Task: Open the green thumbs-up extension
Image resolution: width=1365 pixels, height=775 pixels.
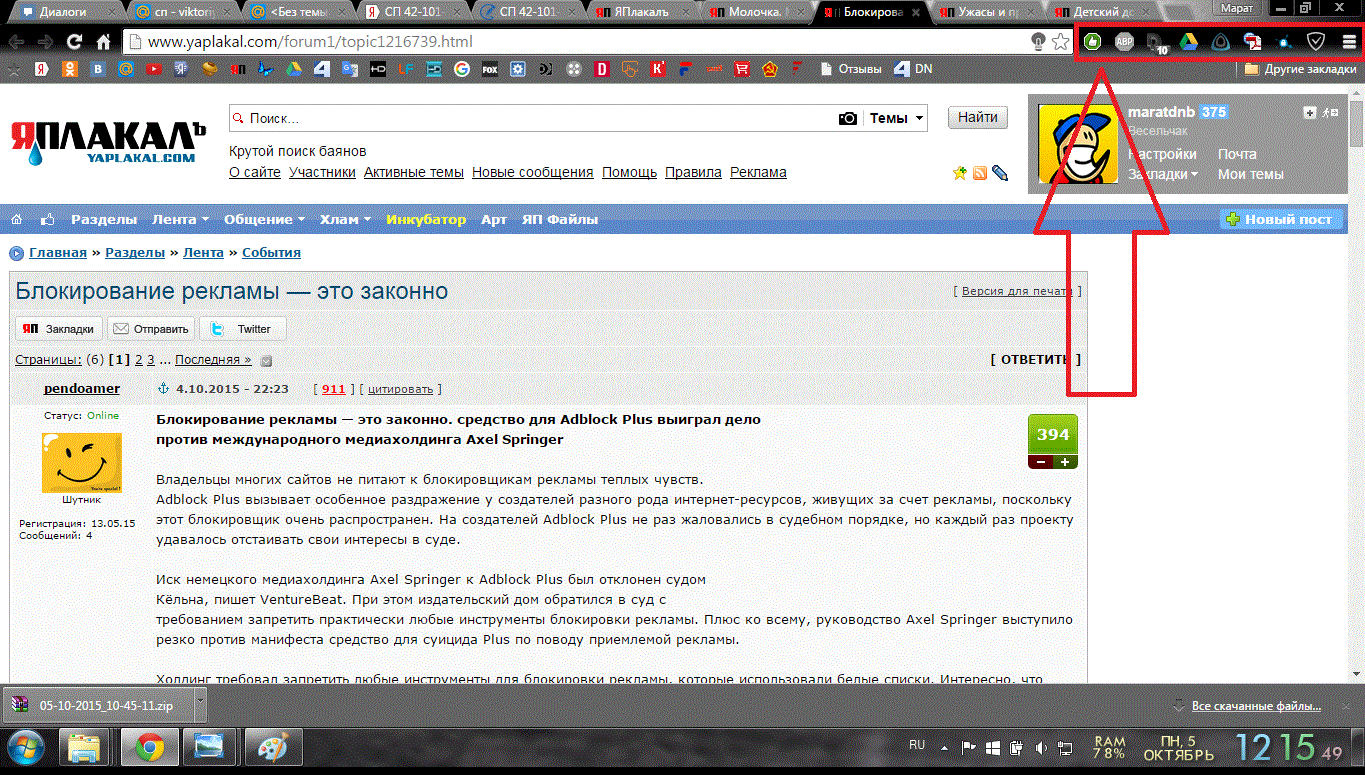Action: (x=1093, y=42)
